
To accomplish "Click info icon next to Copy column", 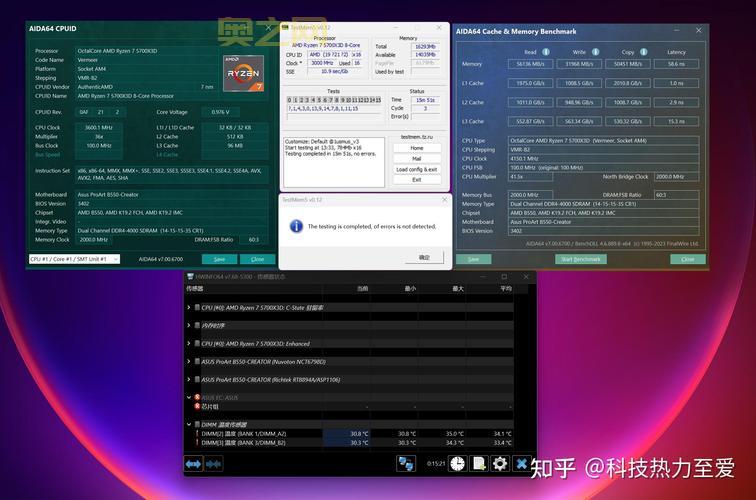I will tap(644, 52).
